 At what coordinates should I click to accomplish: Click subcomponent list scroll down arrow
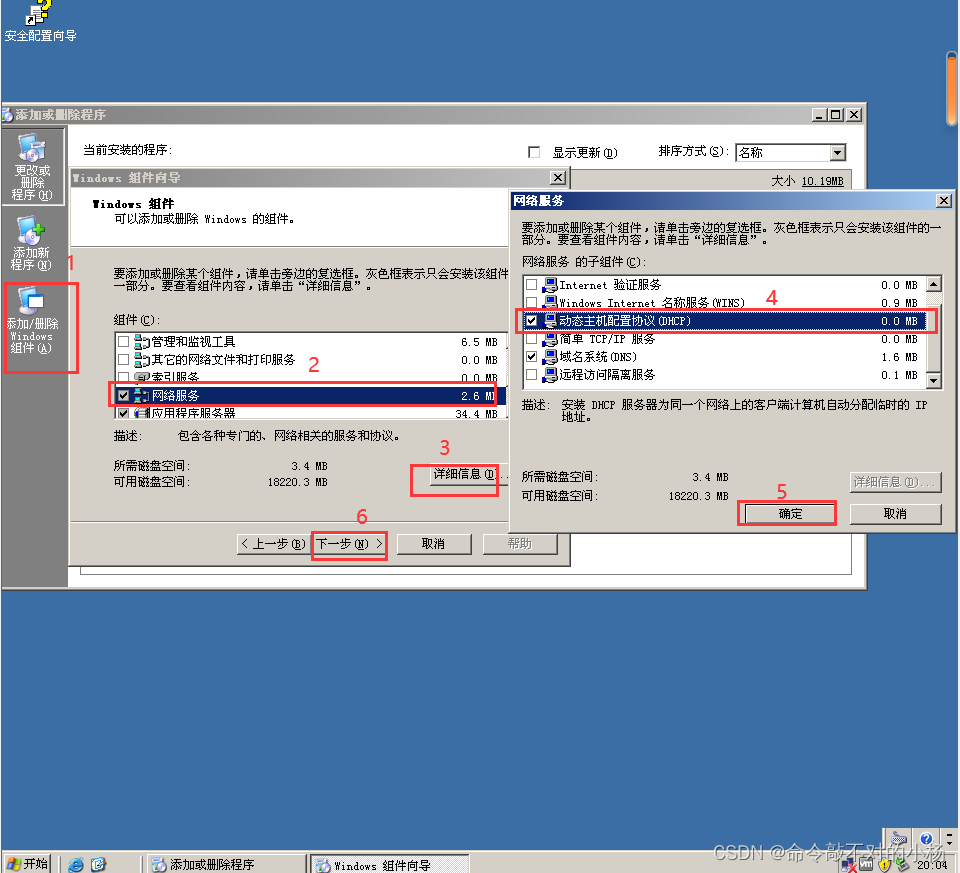pos(934,380)
